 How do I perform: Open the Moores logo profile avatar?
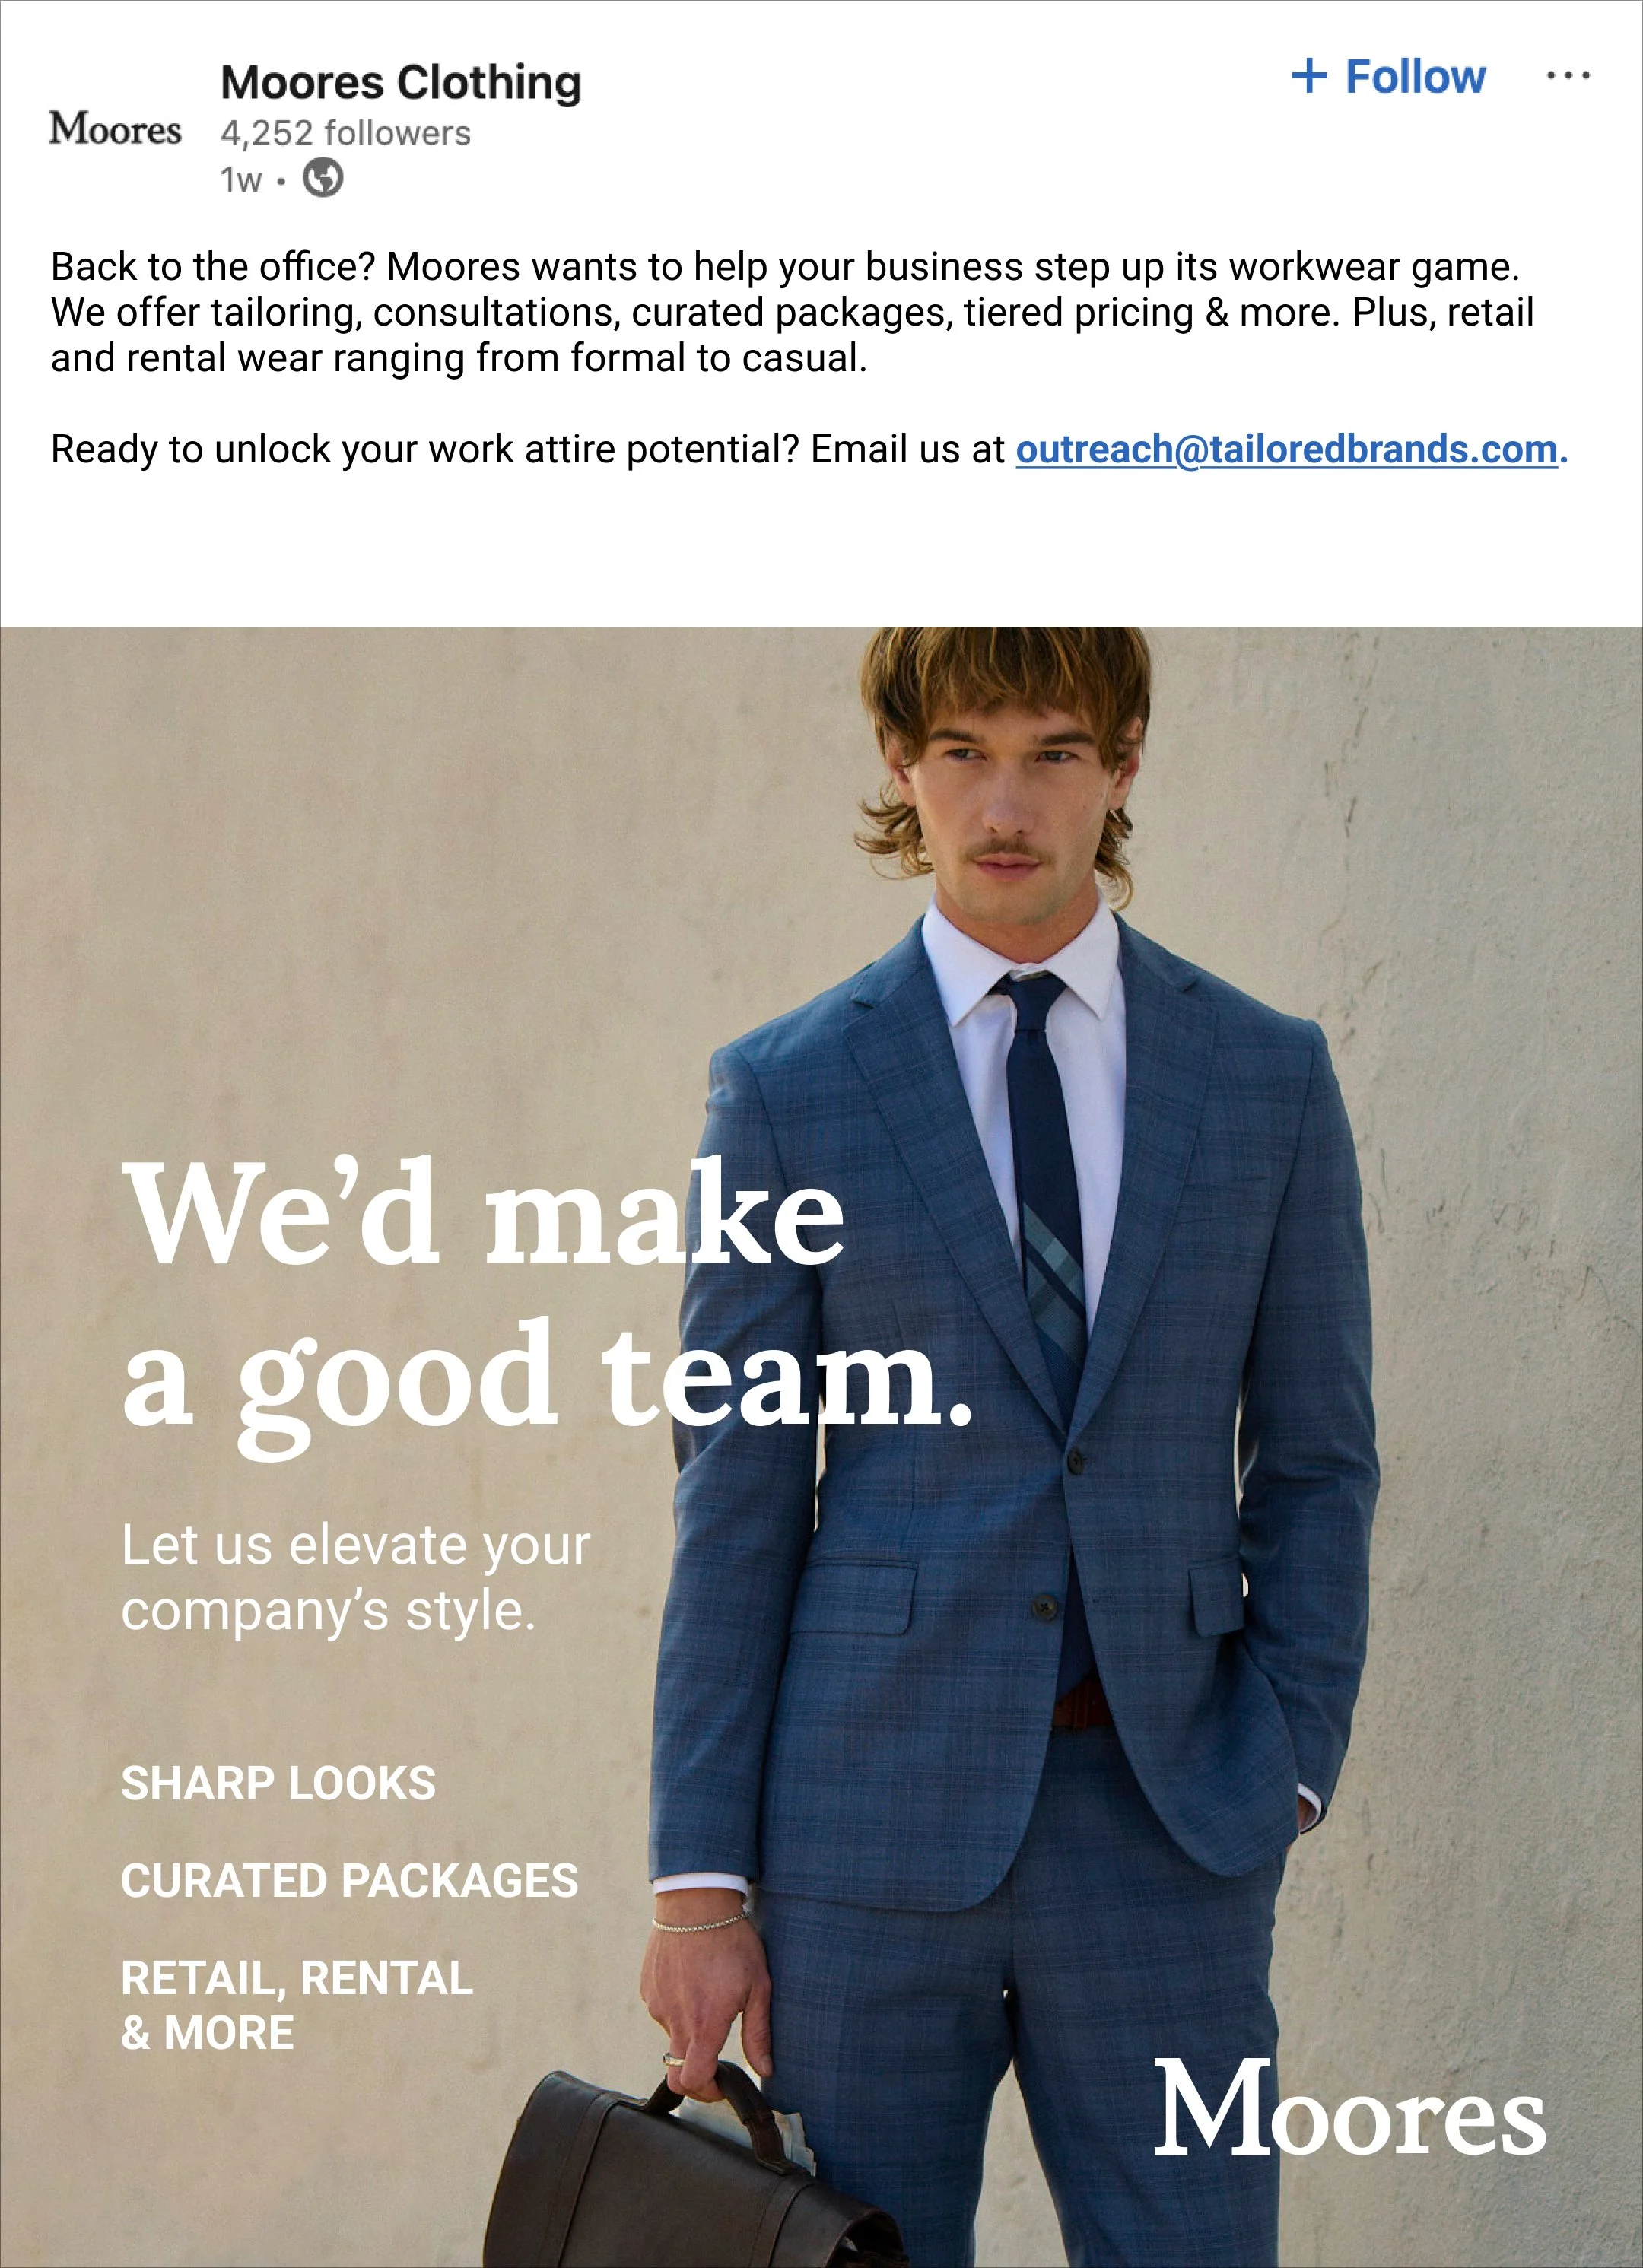[115, 129]
